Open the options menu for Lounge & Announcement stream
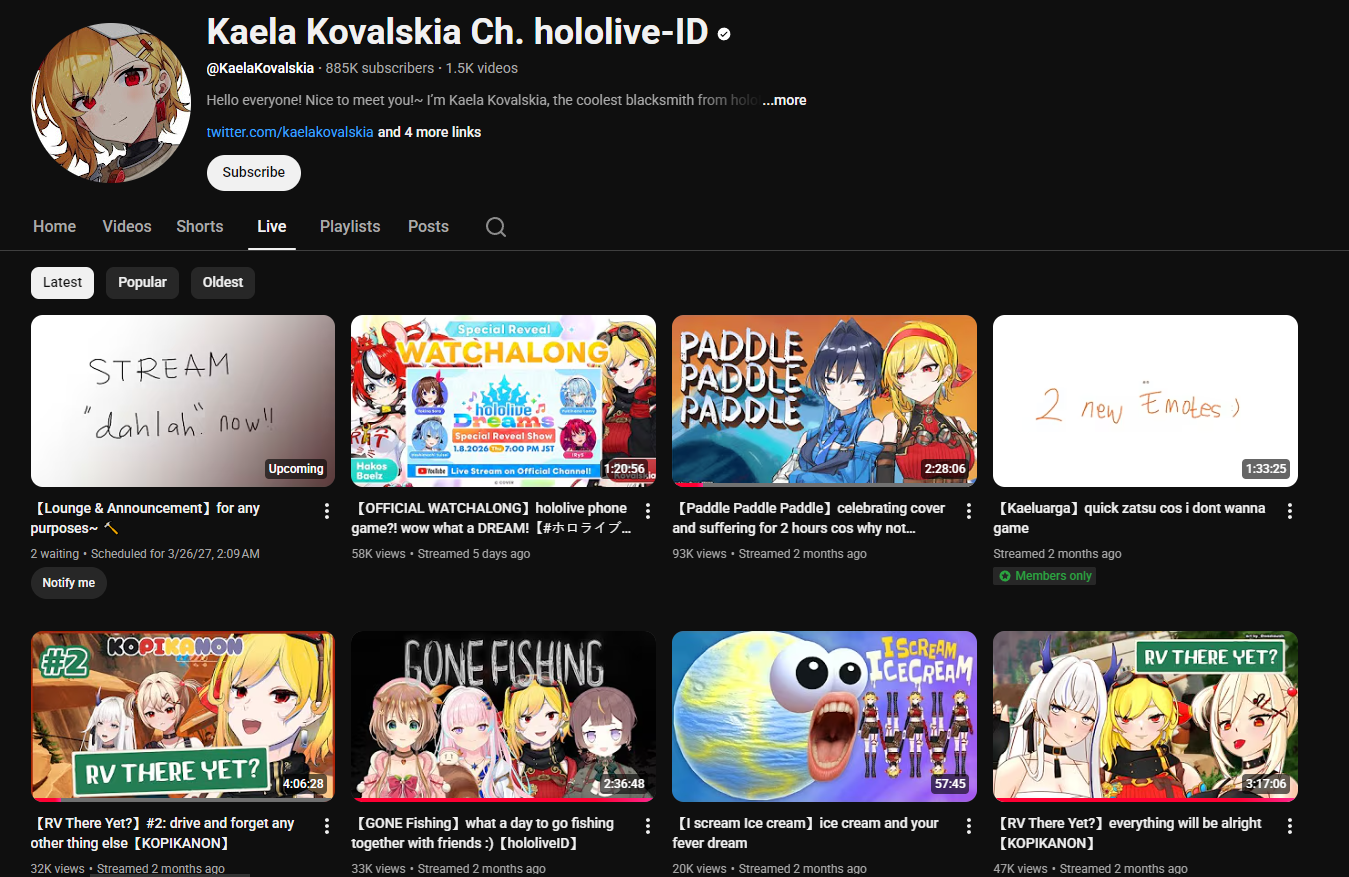 click(x=327, y=511)
